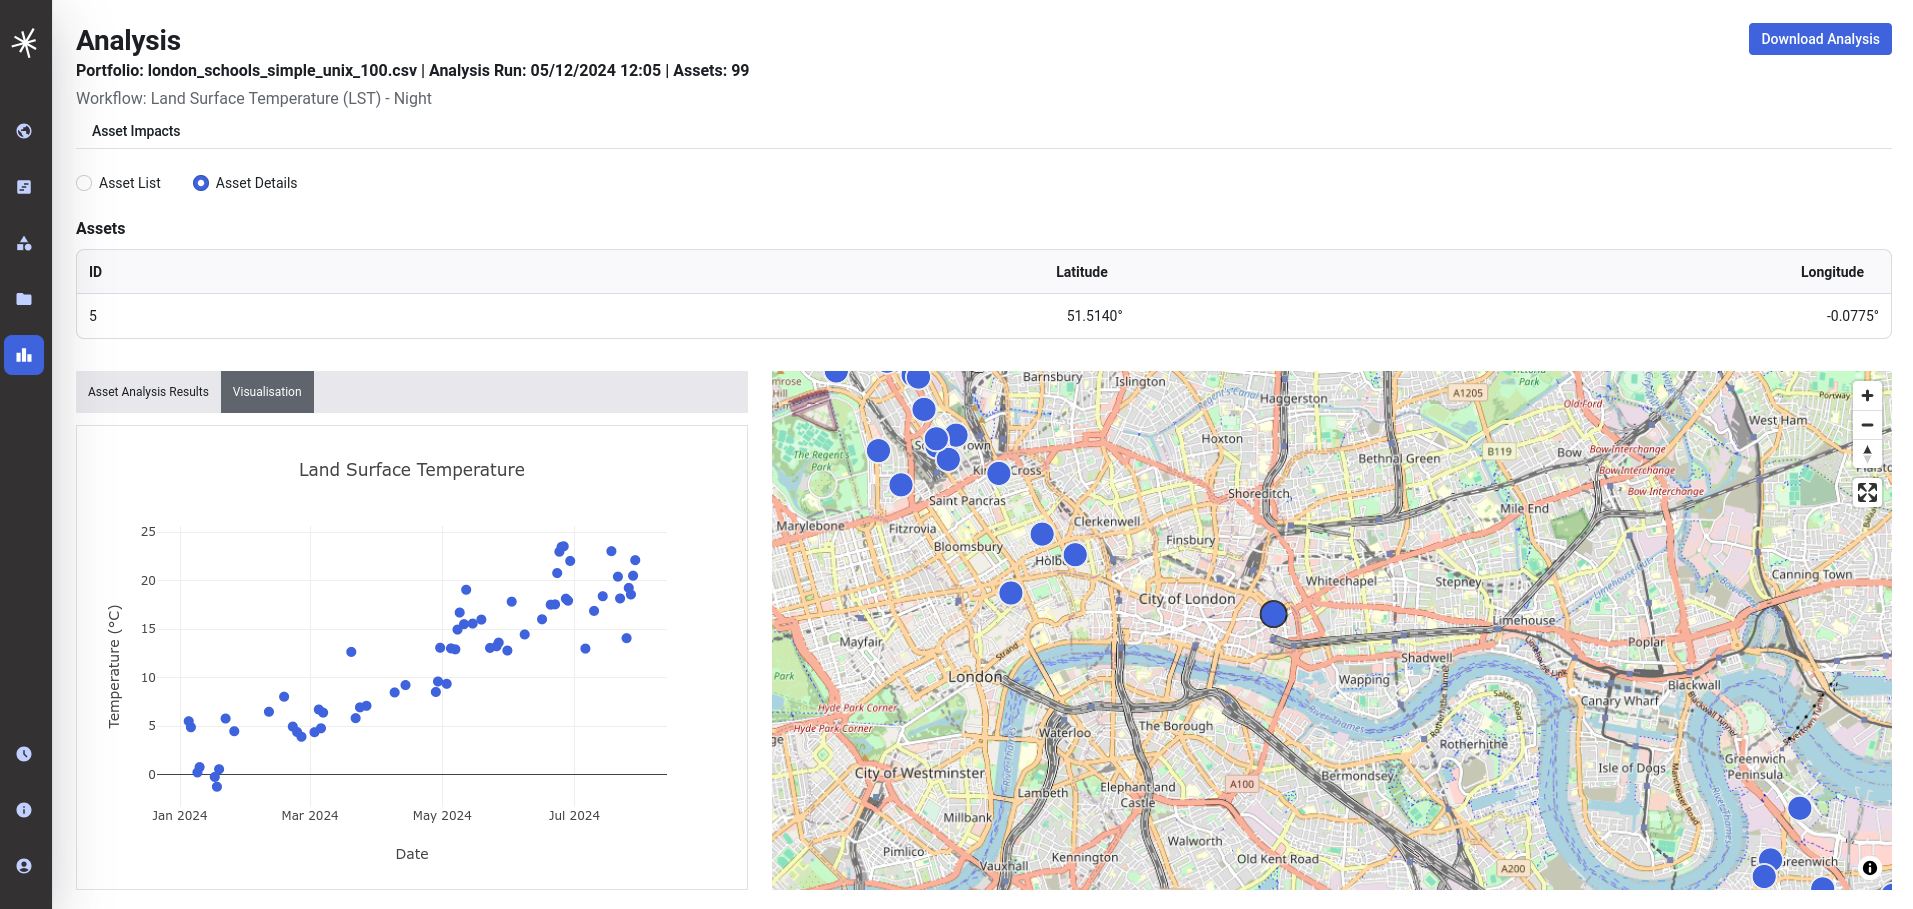Select the Asset List radio button
Viewport: 1913px width, 909px height.
point(84,183)
